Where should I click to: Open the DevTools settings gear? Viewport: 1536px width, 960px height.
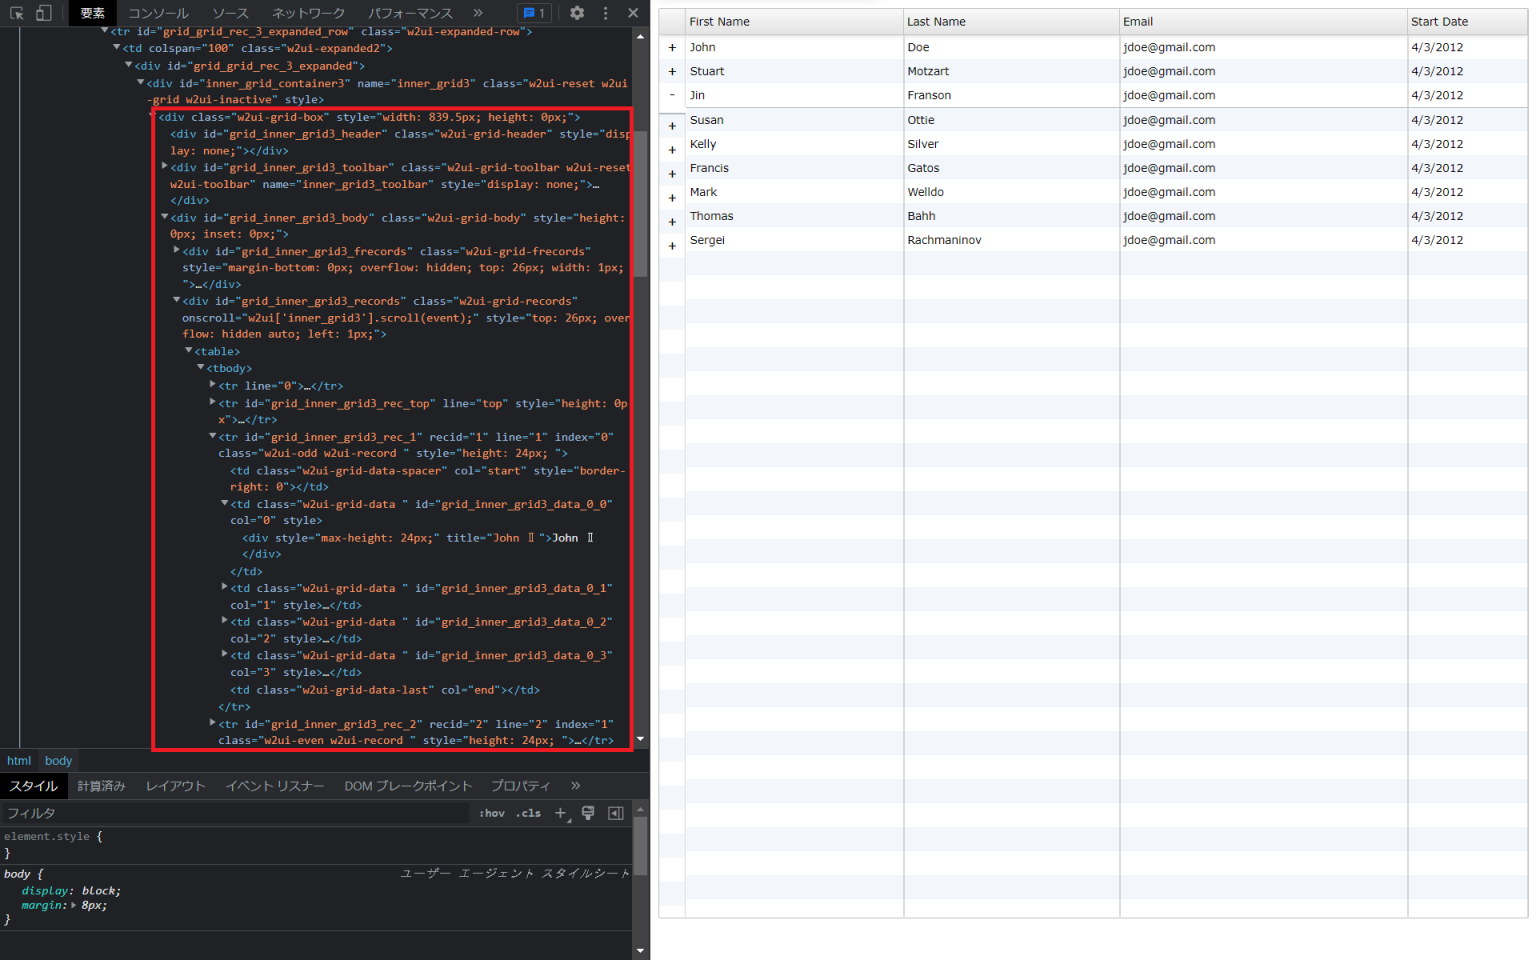point(576,13)
